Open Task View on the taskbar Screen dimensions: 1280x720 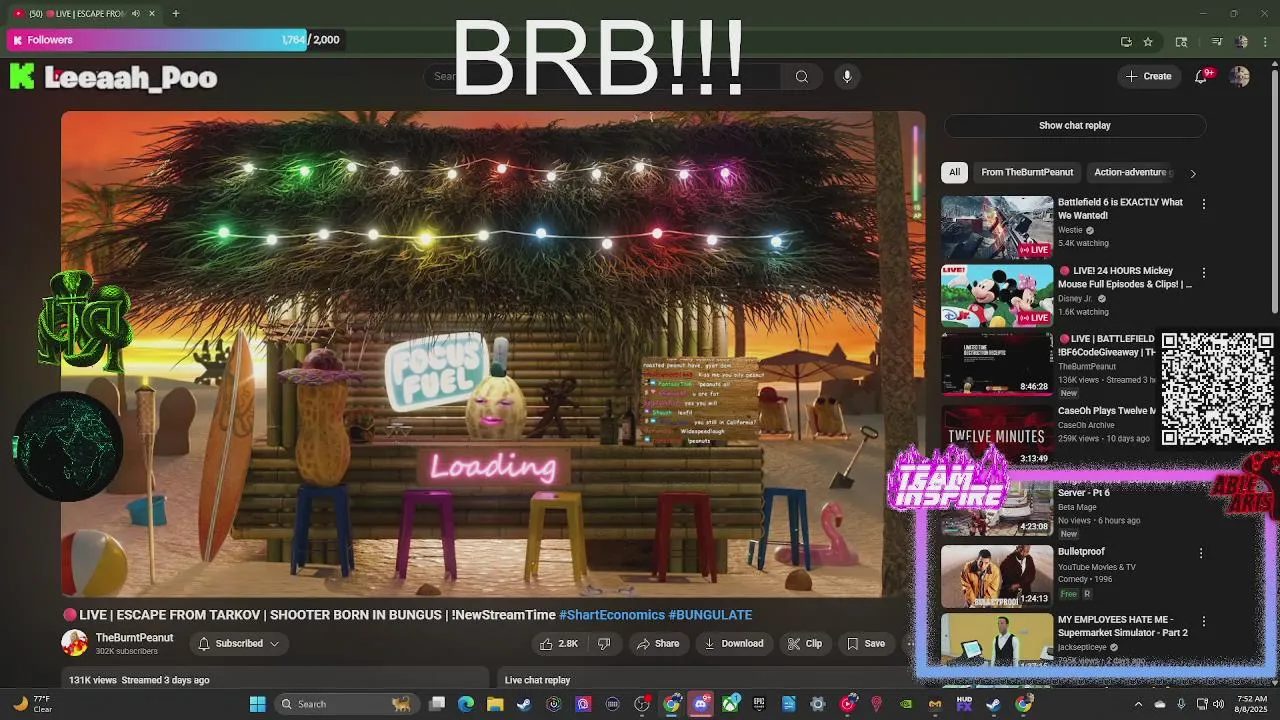point(437,704)
